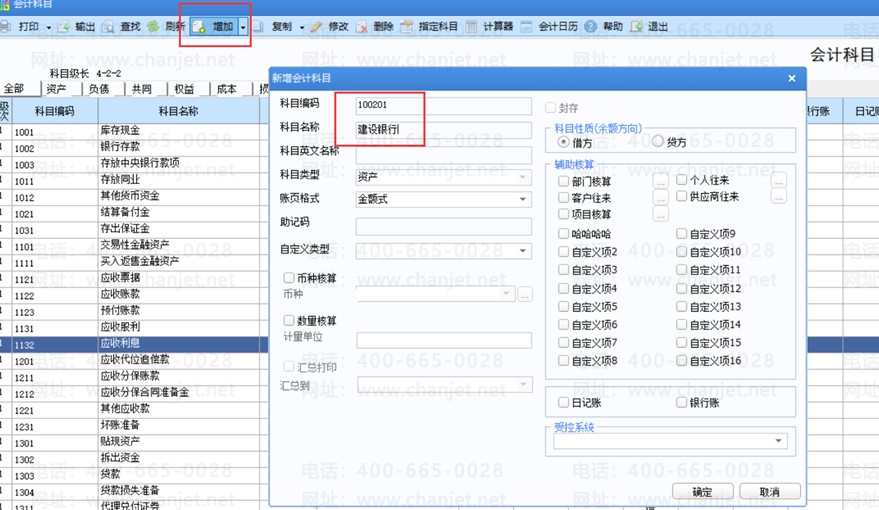This screenshot has width=879, height=510.
Task: Enable the 客户往来 checkbox
Action: pyautogui.click(x=563, y=197)
